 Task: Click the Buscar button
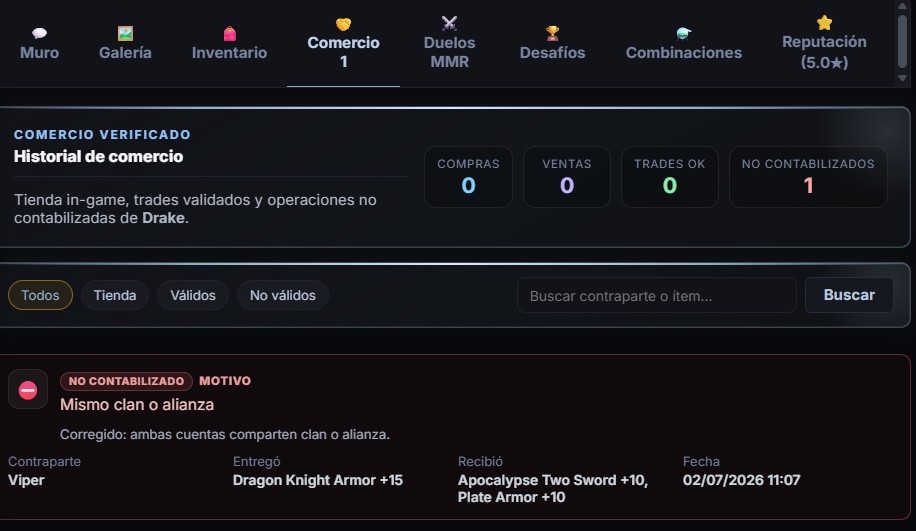(x=849, y=295)
